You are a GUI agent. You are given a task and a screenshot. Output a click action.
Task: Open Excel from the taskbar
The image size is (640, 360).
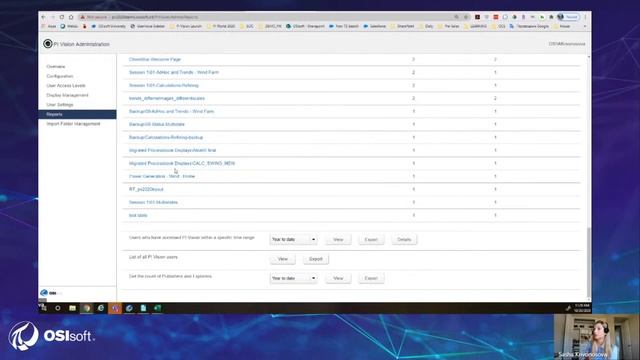(x=158, y=308)
